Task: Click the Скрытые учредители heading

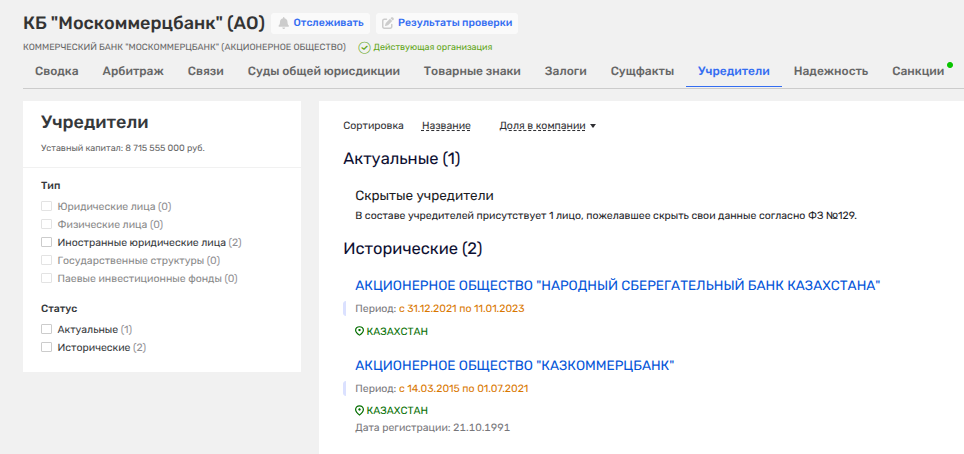Action: point(425,196)
